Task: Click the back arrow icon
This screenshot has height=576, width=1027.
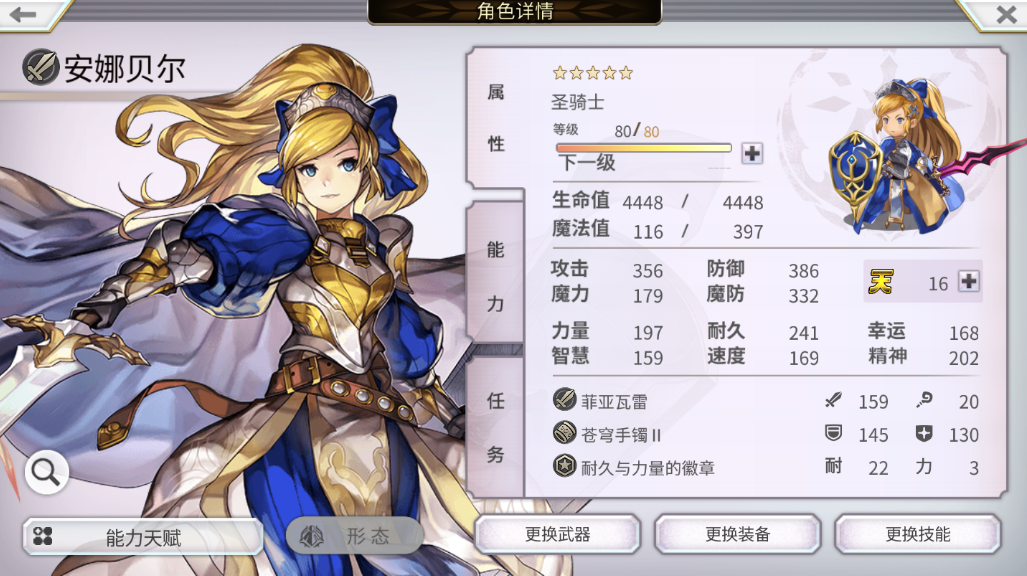Action: (24, 14)
